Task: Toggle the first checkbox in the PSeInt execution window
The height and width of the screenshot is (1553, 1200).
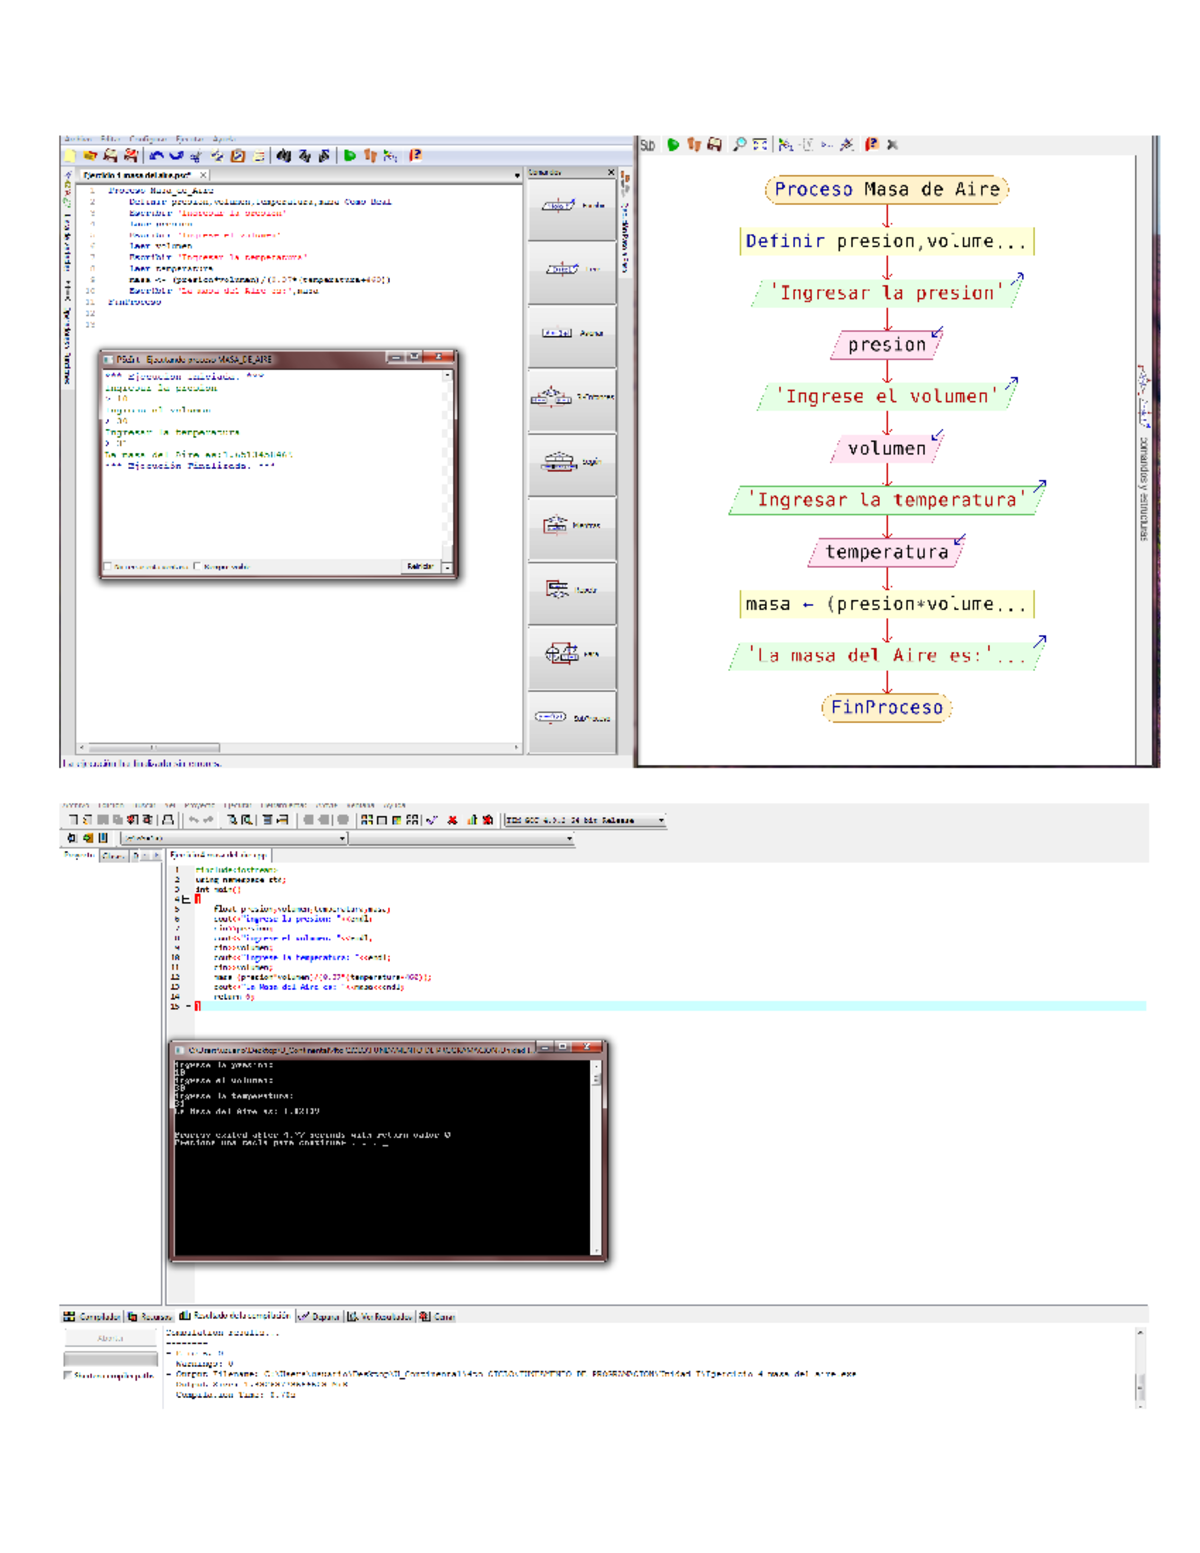Action: (x=109, y=567)
